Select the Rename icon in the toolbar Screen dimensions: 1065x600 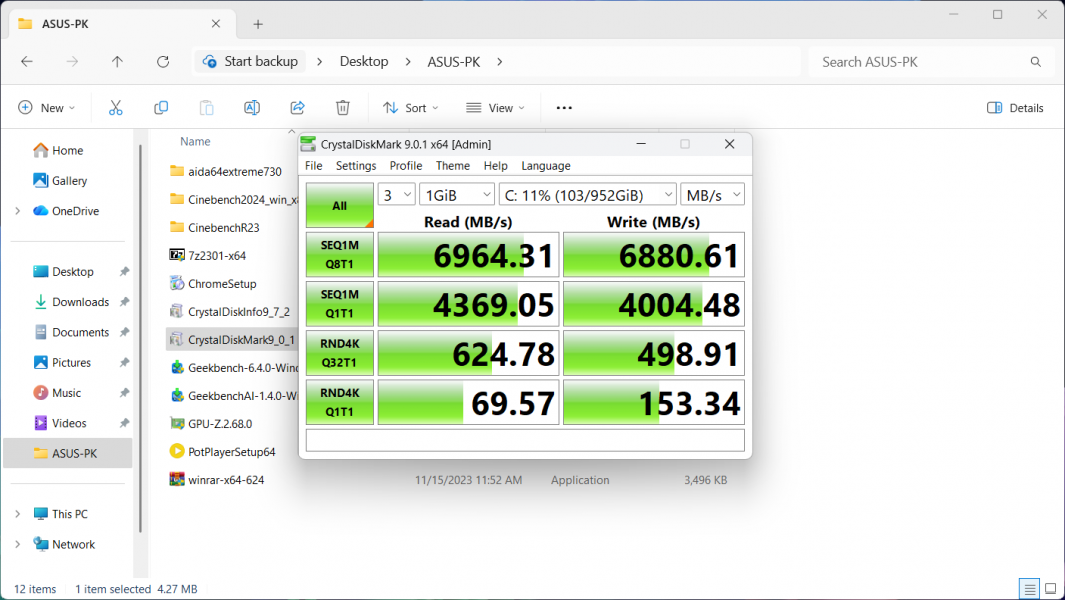tap(251, 107)
